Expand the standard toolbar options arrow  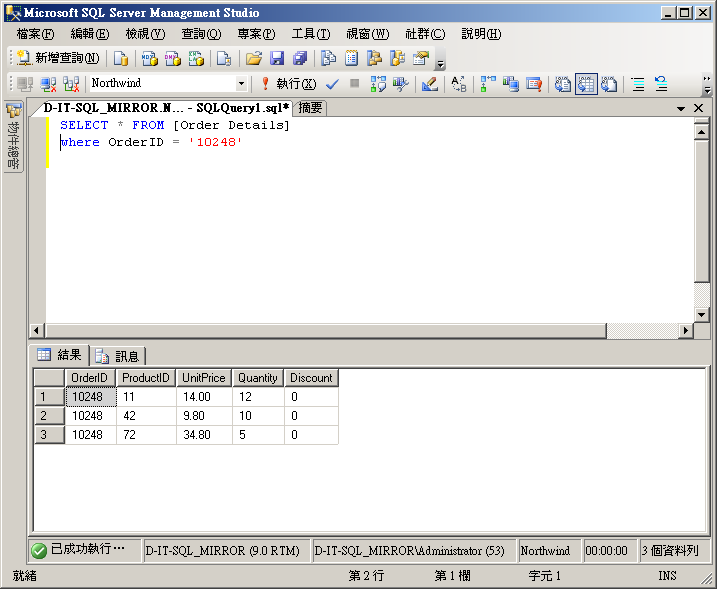[x=440, y=64]
